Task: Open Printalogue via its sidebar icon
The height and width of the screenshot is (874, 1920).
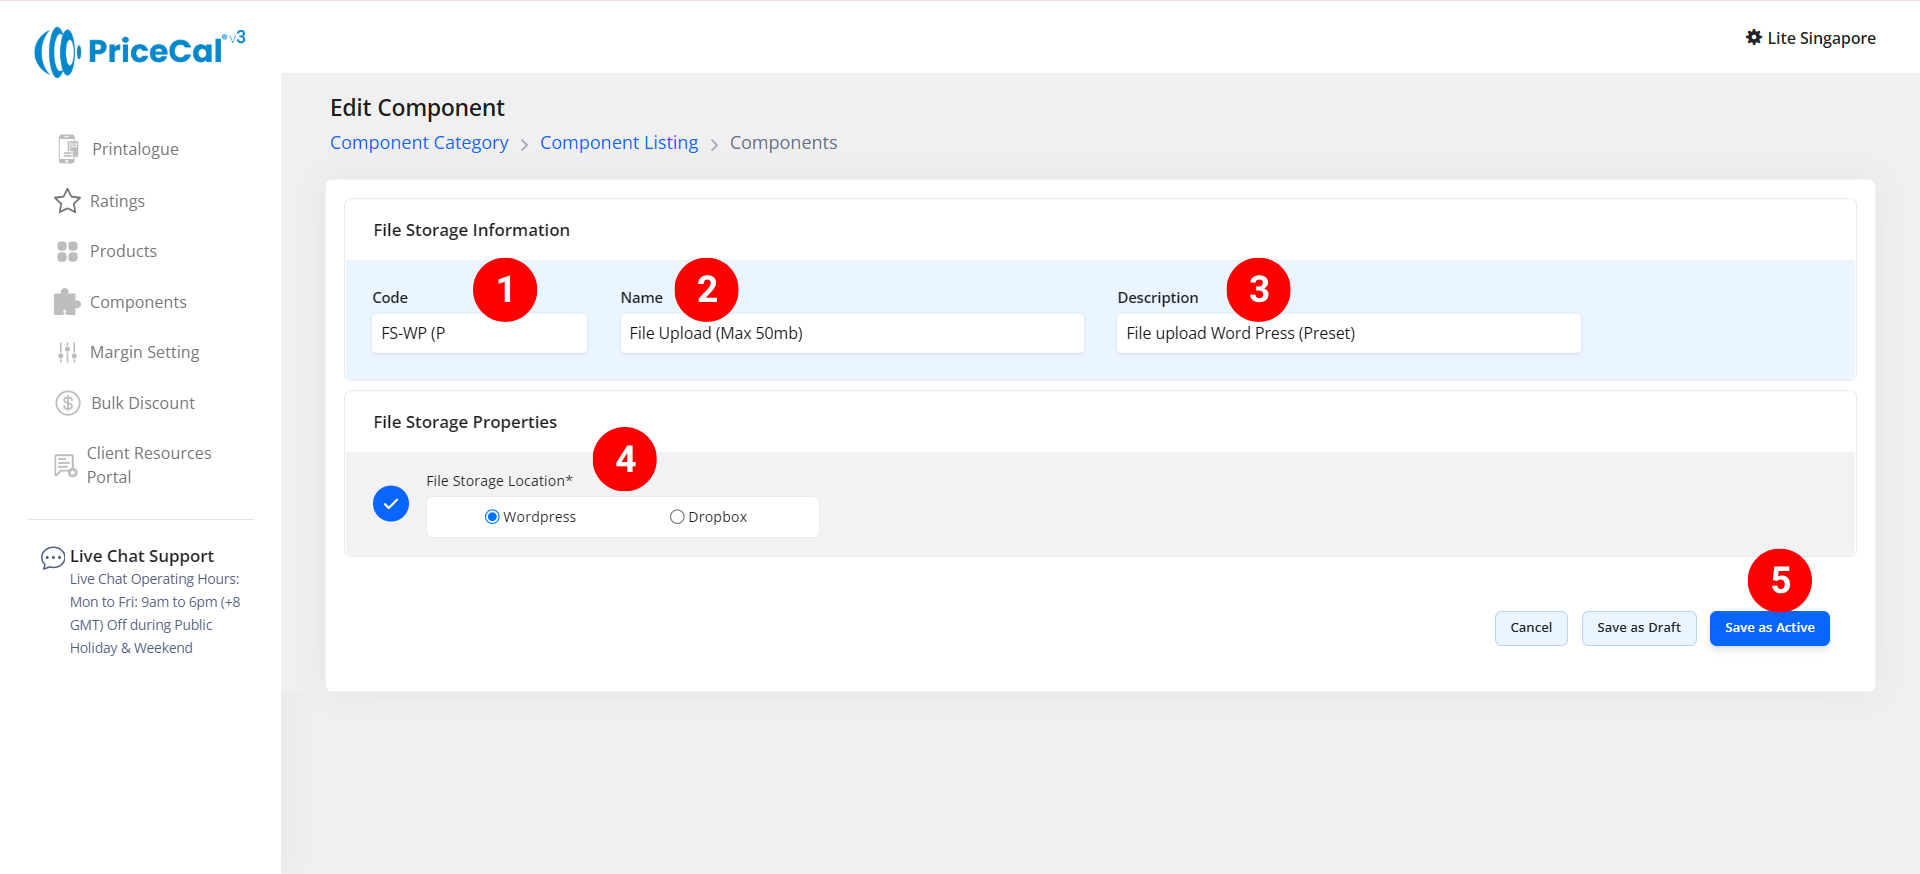Action: [67, 149]
